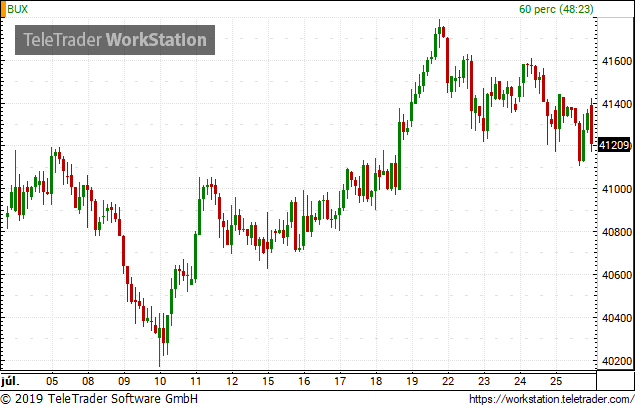The width and height of the screenshot is (635, 408).
Task: Open the workstation.teletrader.com link
Action: [551, 399]
